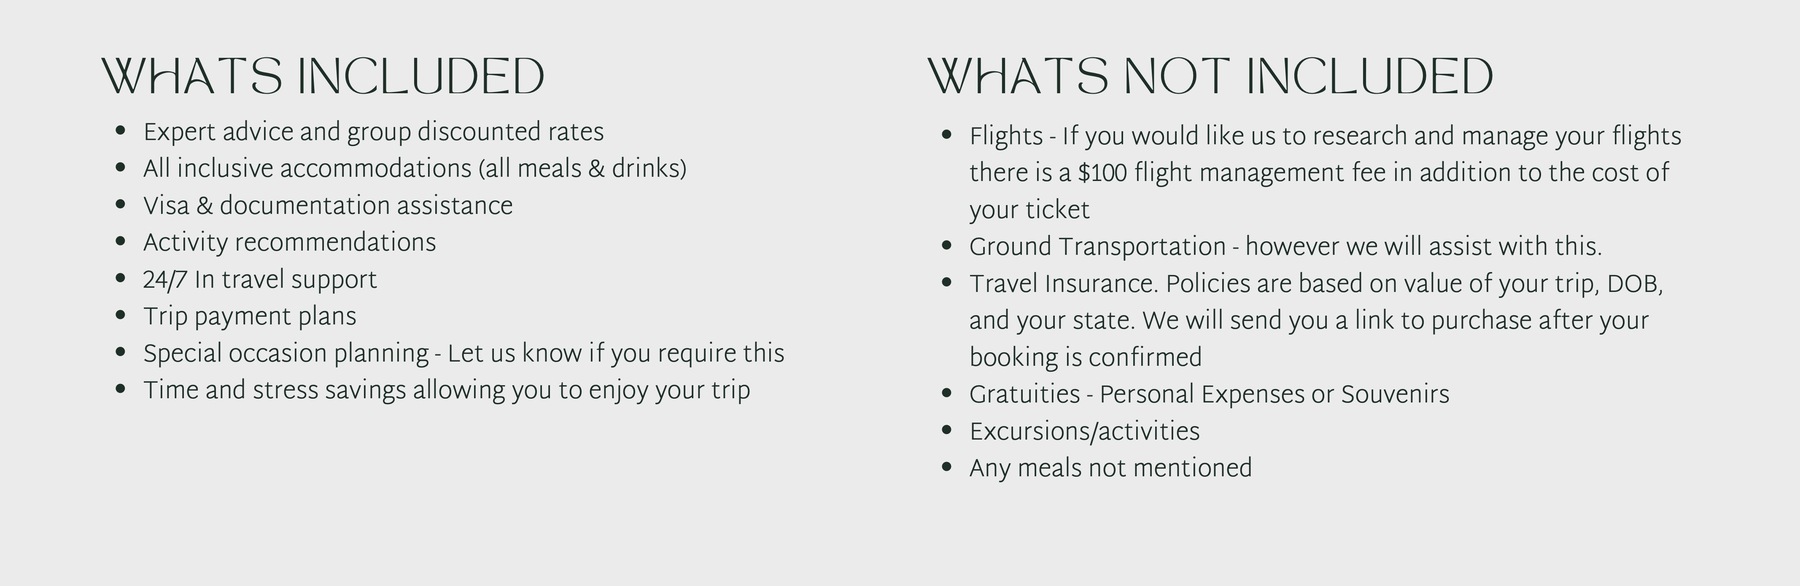The height and width of the screenshot is (586, 1800).
Task: Click 'Any meals not mentioned' text
Action: tap(1110, 469)
